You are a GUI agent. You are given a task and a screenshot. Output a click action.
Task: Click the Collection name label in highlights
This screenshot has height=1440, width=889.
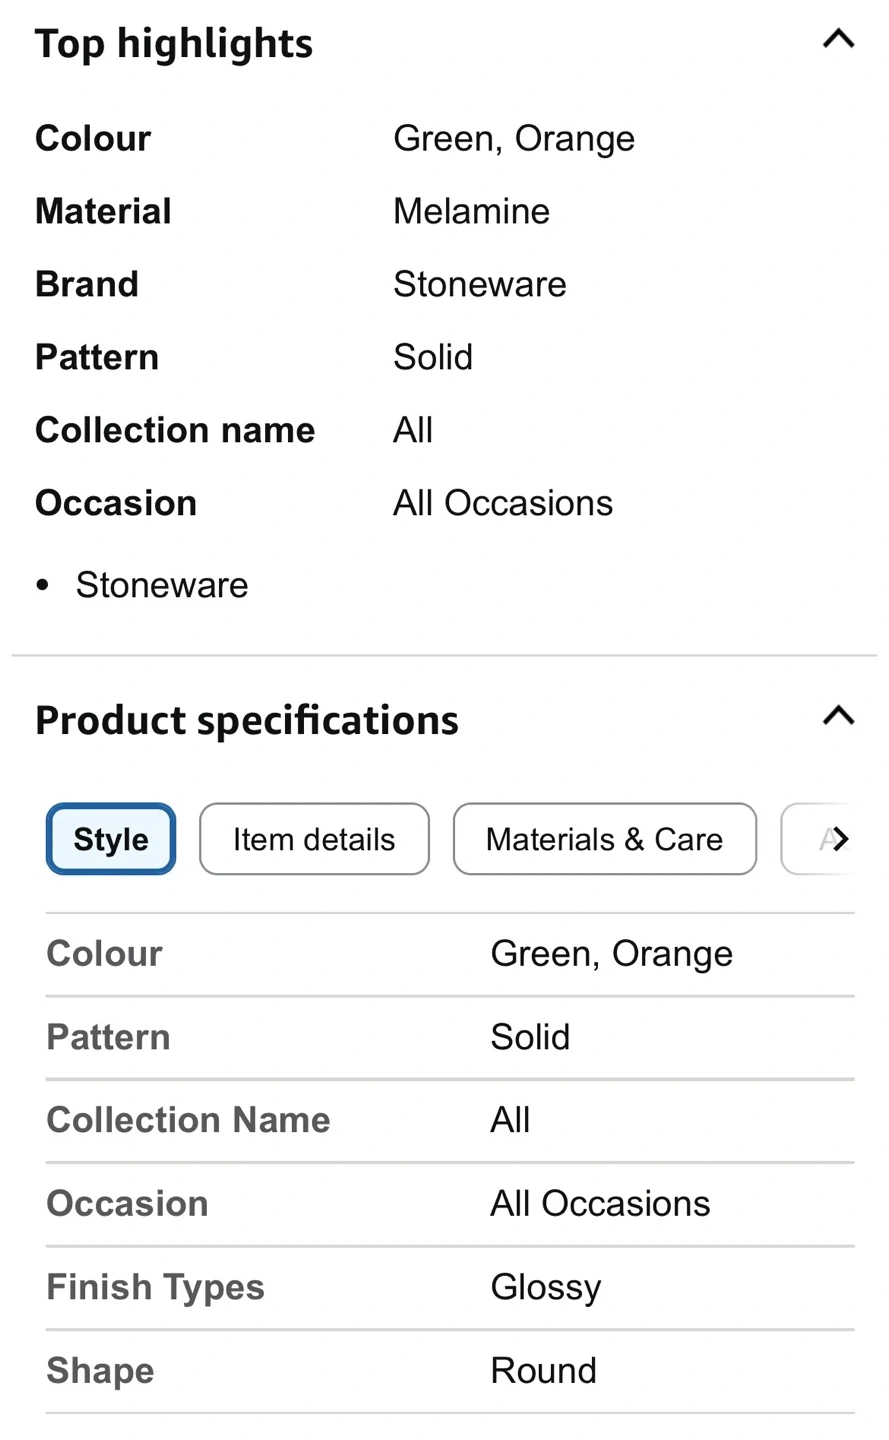[x=175, y=430]
